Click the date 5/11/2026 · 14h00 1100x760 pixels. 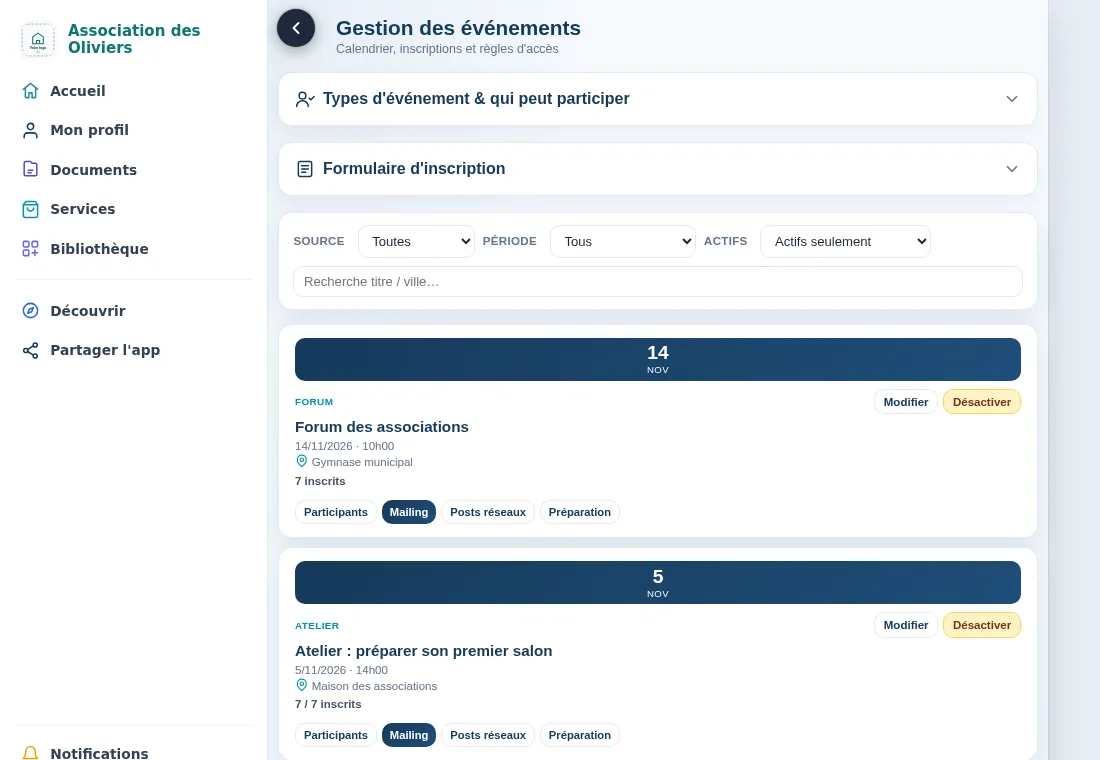click(342, 669)
